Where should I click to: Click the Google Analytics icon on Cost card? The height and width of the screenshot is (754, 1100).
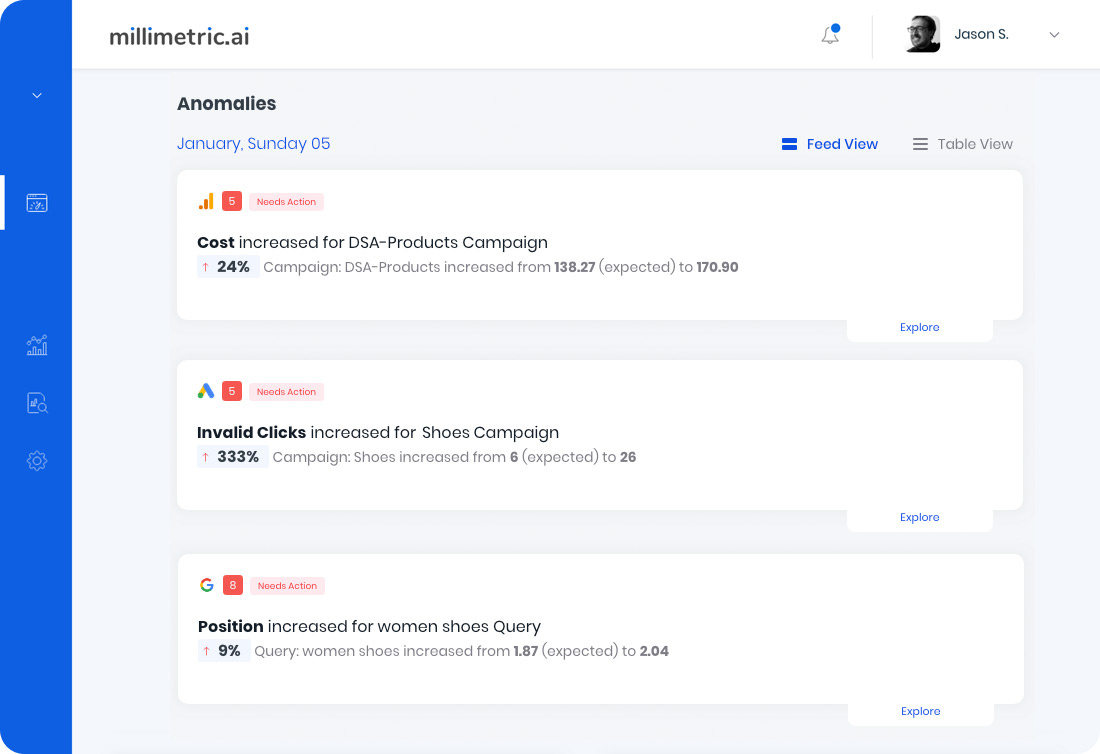[x=206, y=201]
